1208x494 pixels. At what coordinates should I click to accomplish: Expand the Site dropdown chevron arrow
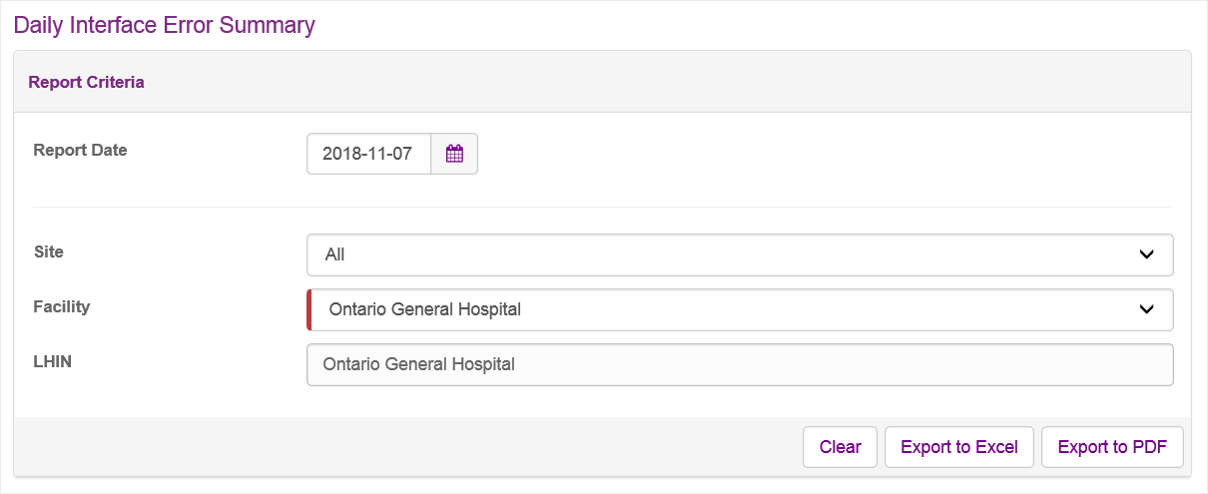click(x=1146, y=255)
